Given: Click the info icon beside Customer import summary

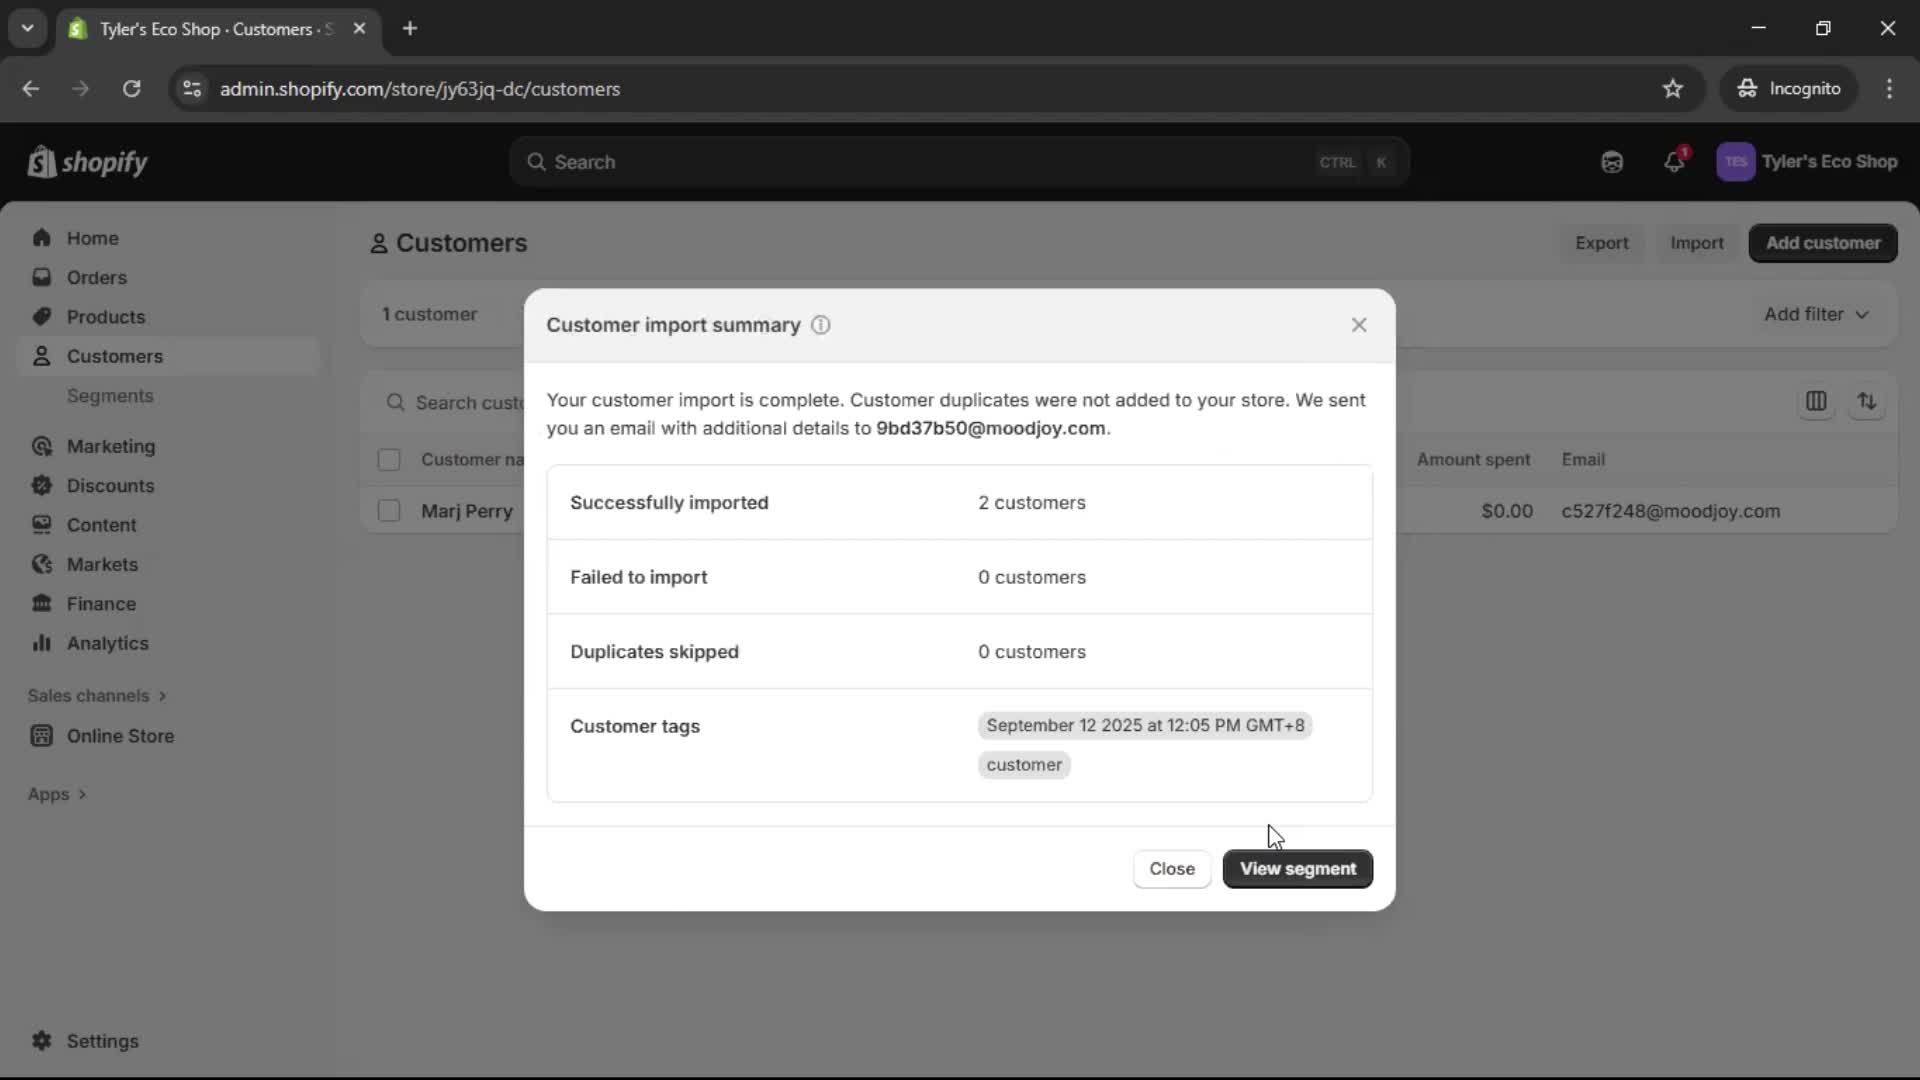Looking at the screenshot, I should [820, 325].
